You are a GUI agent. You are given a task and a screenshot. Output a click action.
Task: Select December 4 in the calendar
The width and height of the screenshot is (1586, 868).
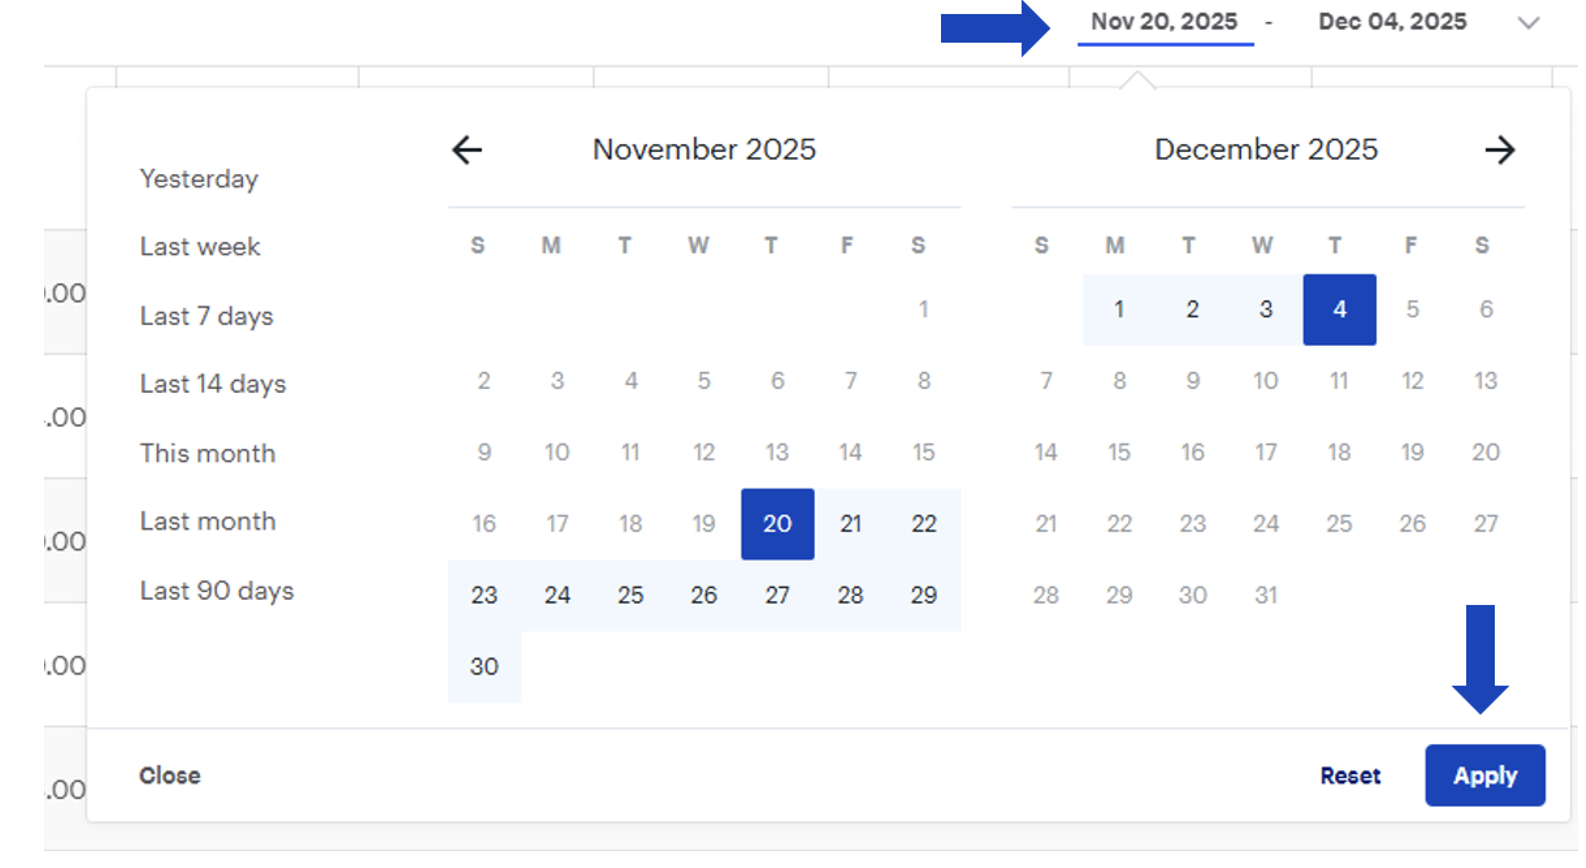click(1339, 310)
